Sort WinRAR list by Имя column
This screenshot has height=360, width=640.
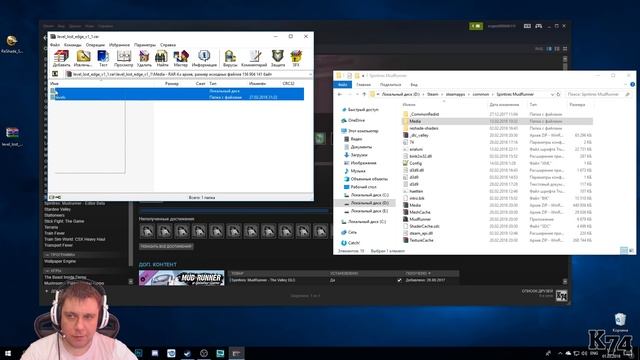click(54, 84)
